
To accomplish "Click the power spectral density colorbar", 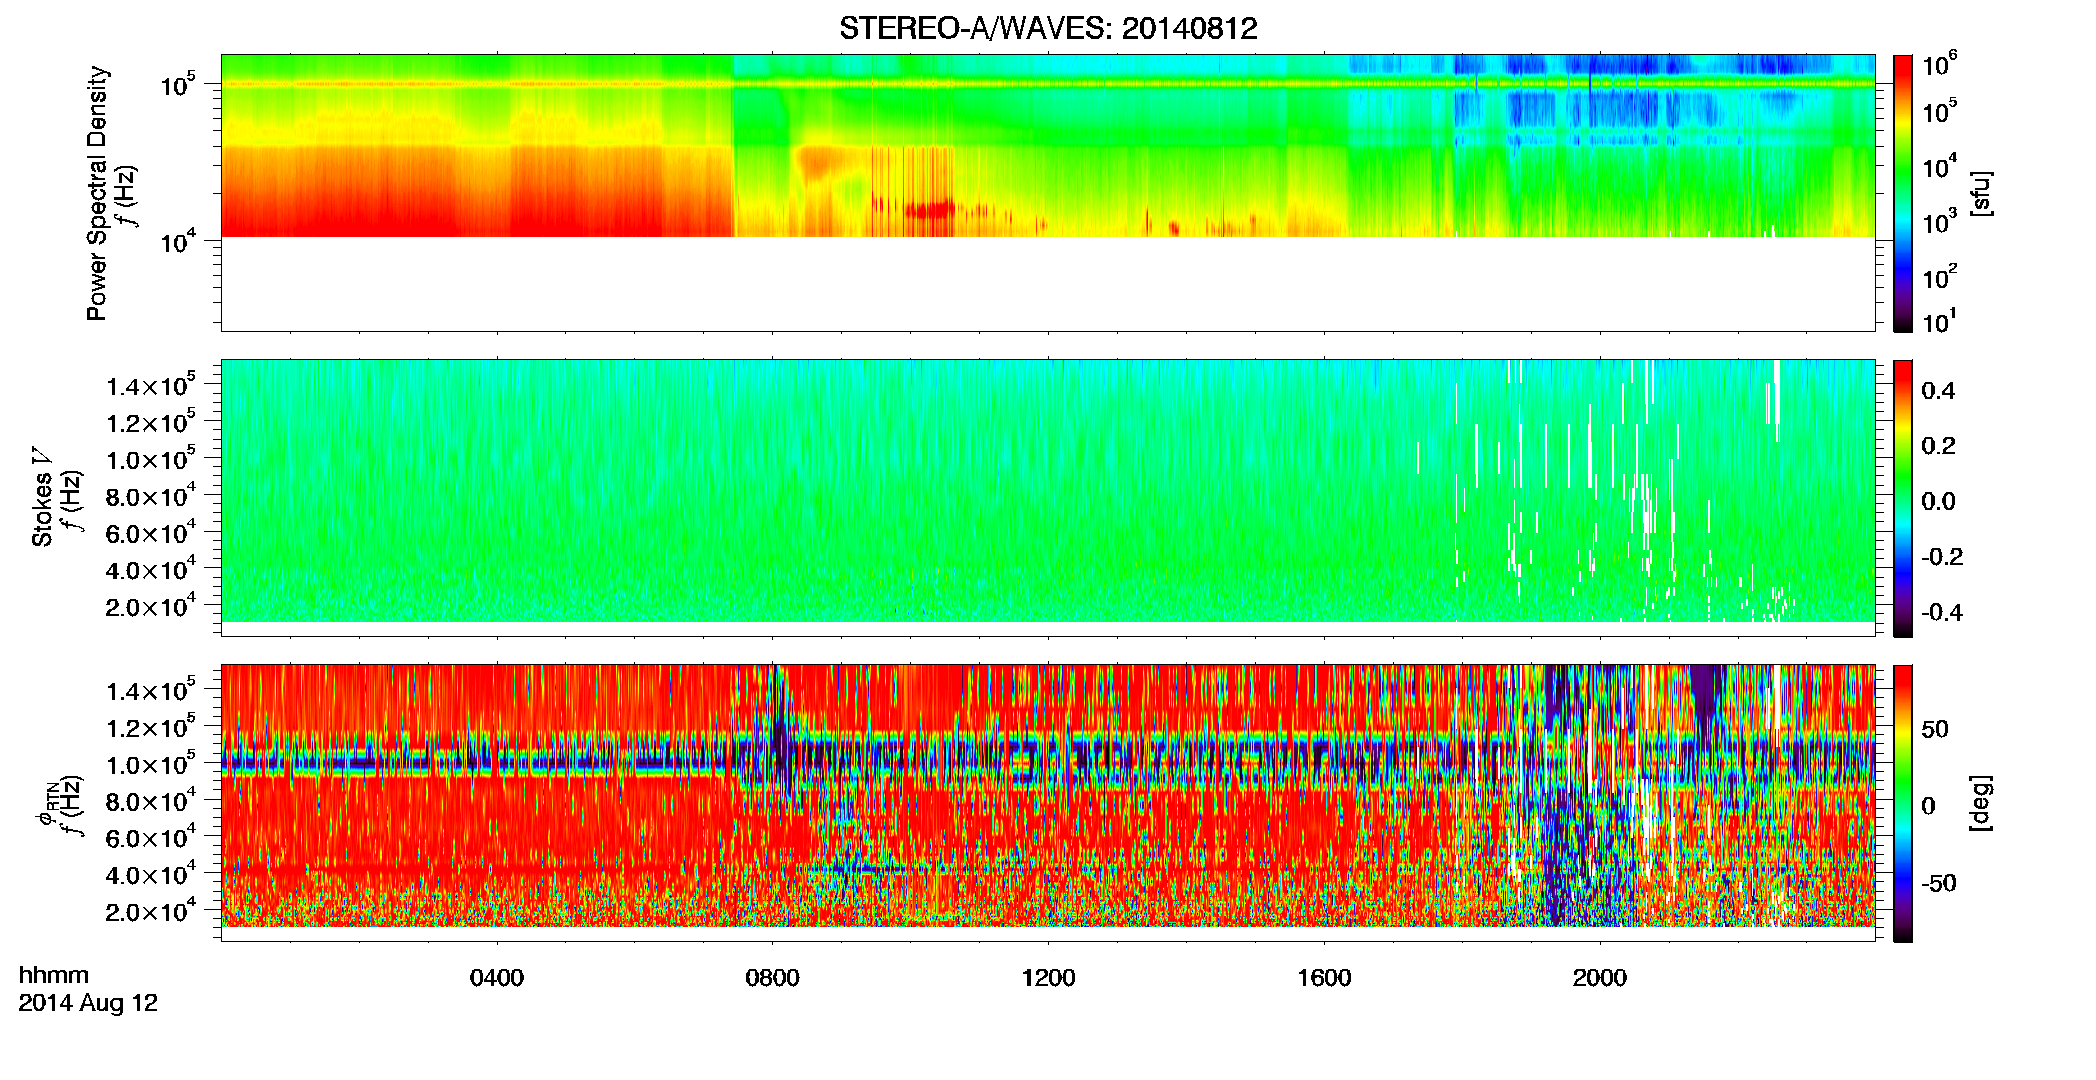I will point(1903,193).
